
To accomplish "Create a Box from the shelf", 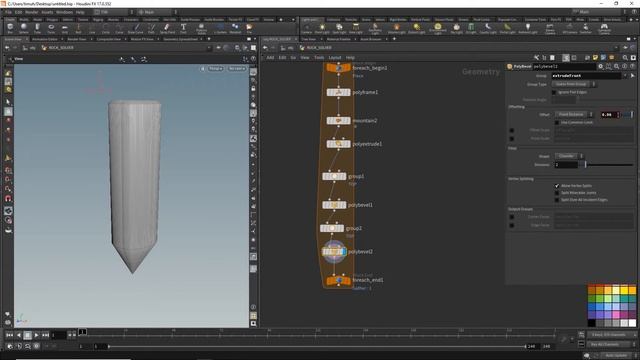I will pyautogui.click(x=10, y=28).
